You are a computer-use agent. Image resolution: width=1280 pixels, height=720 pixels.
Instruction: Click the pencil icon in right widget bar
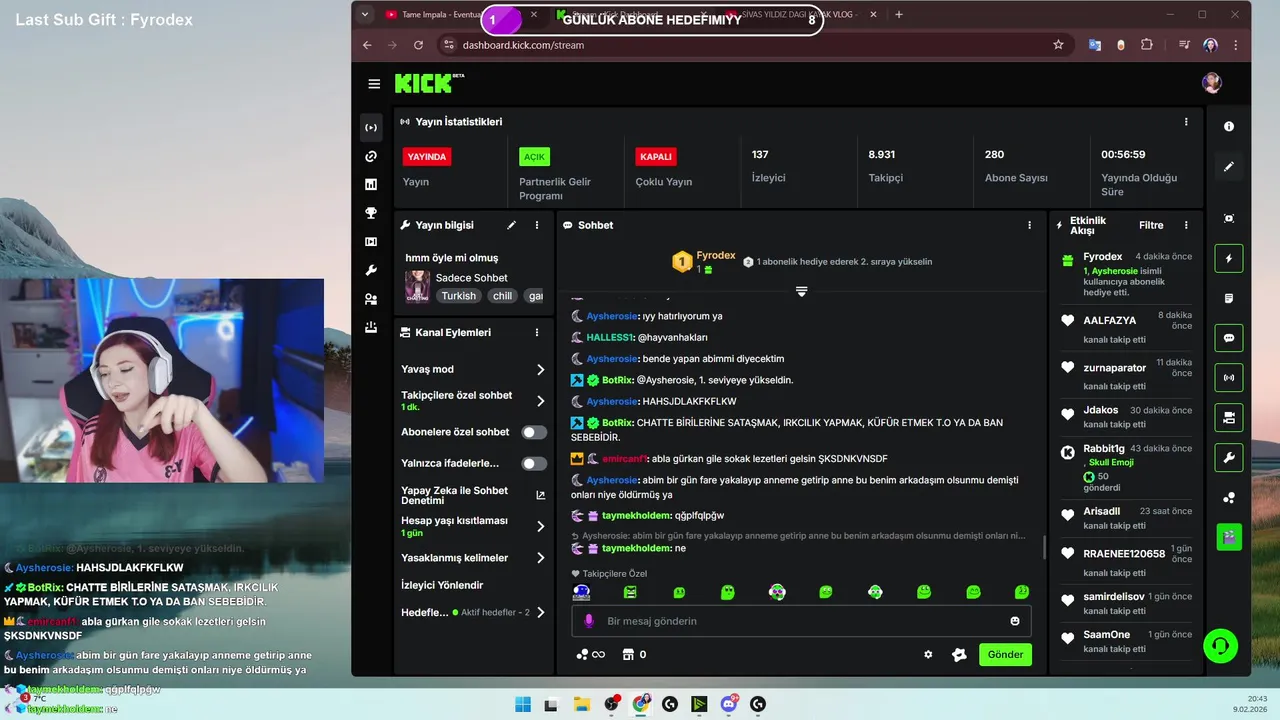click(1229, 167)
